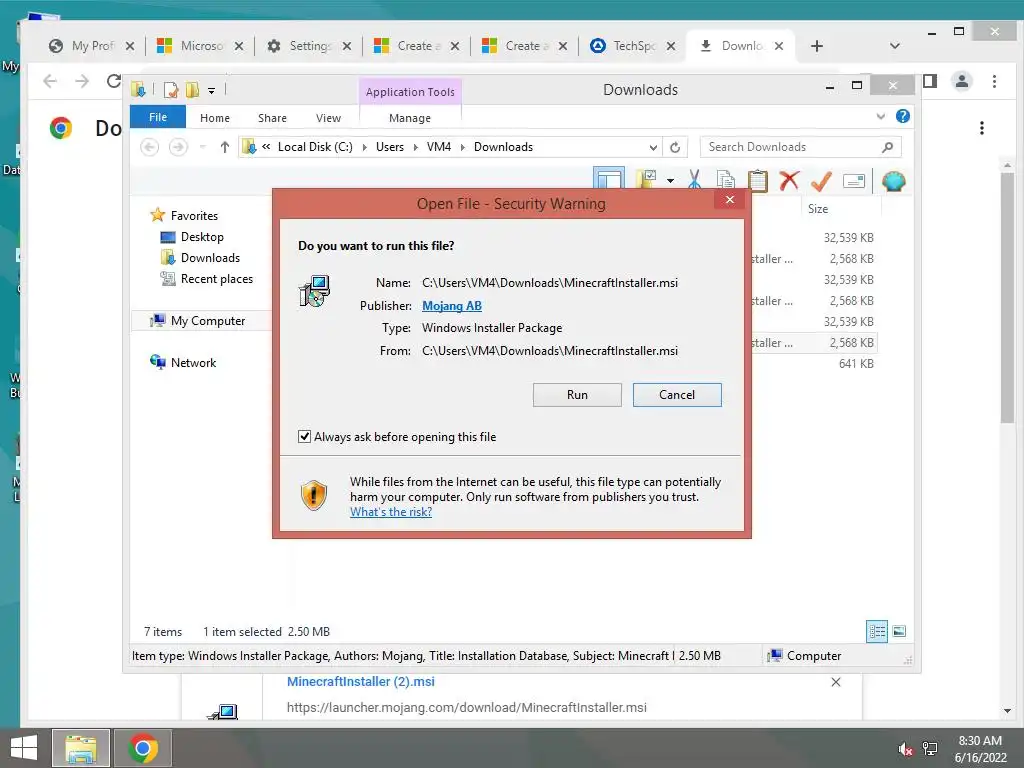Click the Copy icon in Explorer toolbar
Viewport: 1024px width, 768px height.
pyautogui.click(x=726, y=180)
